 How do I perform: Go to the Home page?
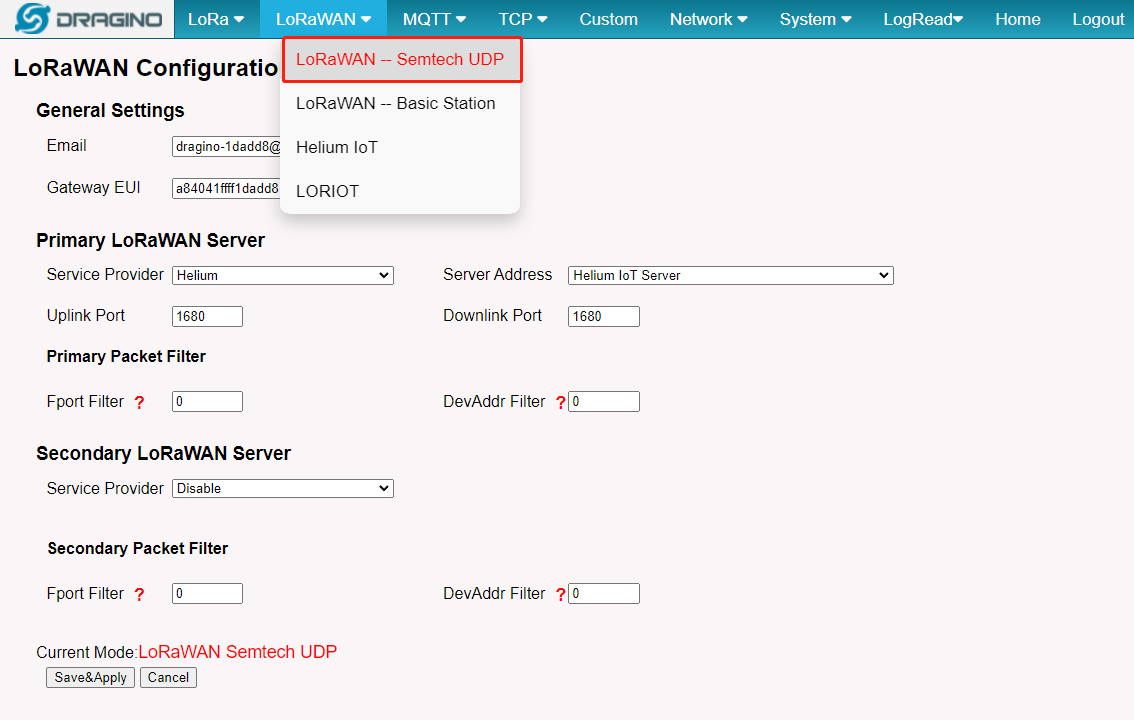pyautogui.click(x=1018, y=20)
